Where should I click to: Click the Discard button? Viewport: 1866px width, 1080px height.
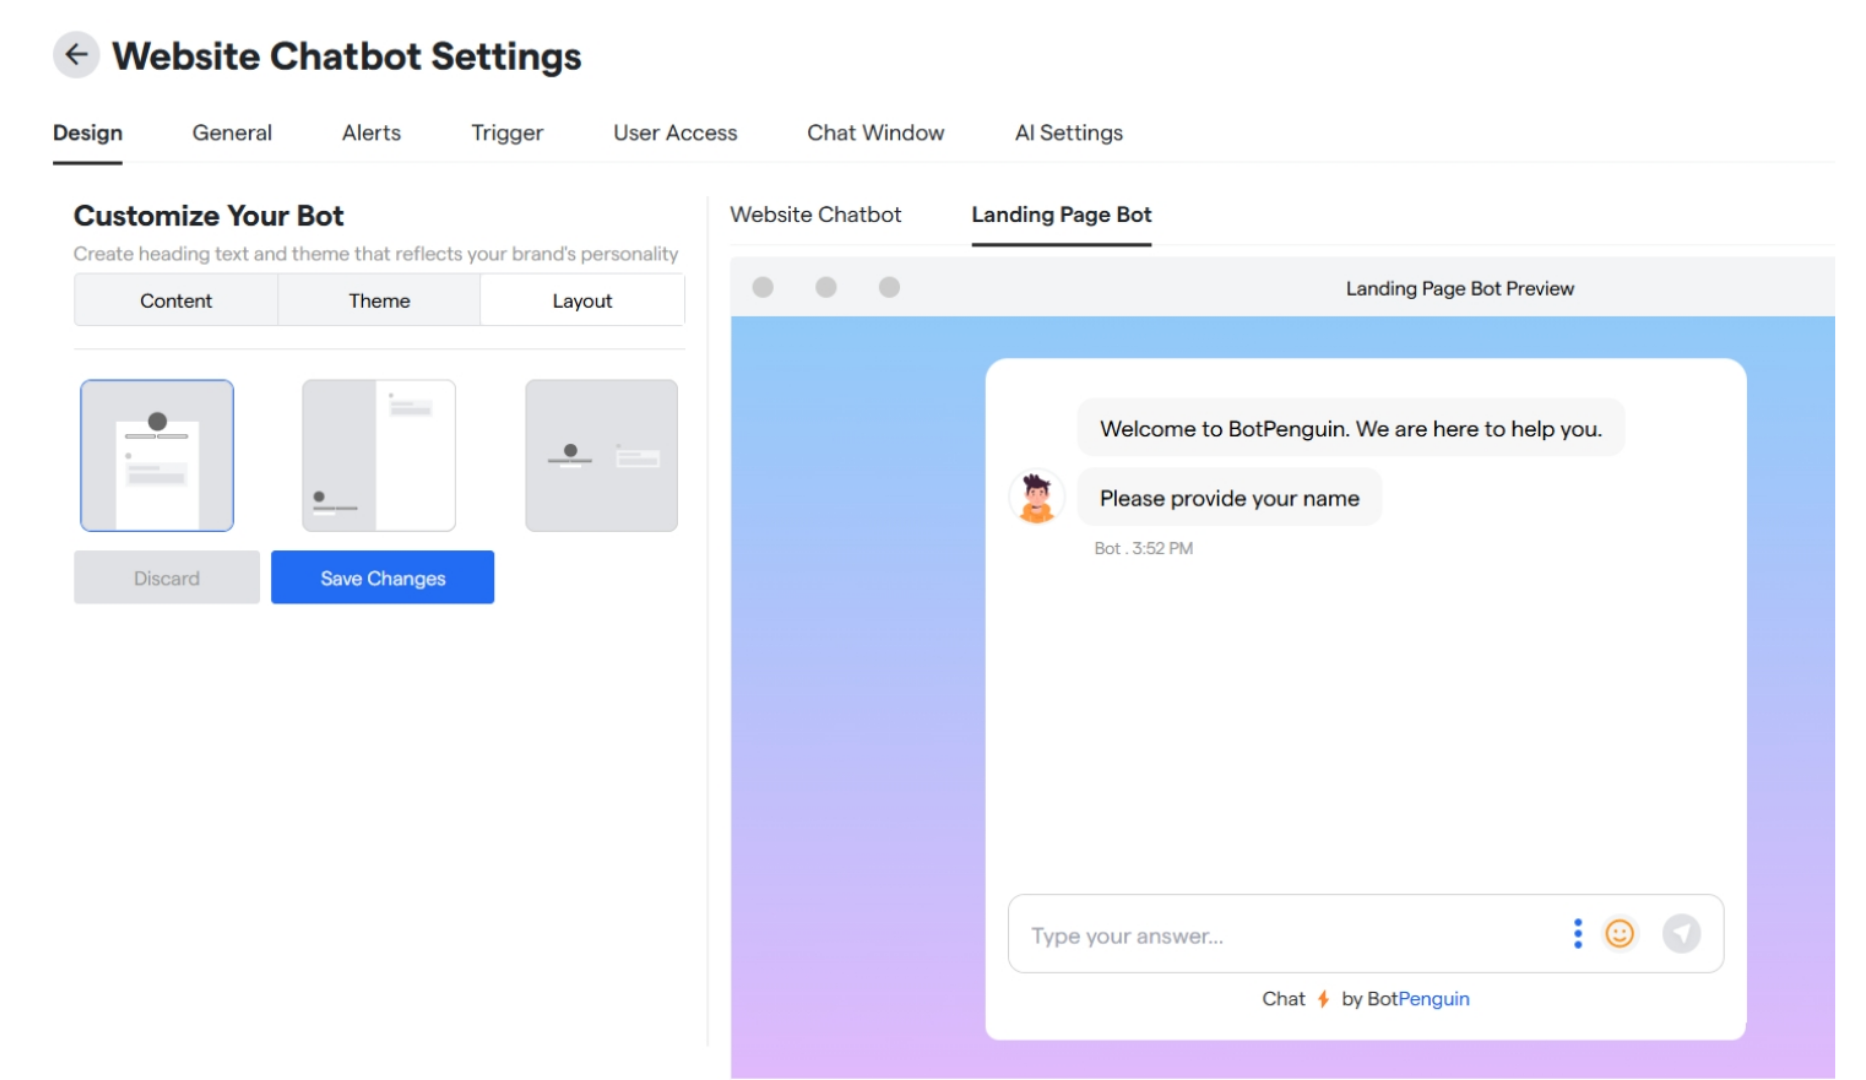click(x=166, y=577)
